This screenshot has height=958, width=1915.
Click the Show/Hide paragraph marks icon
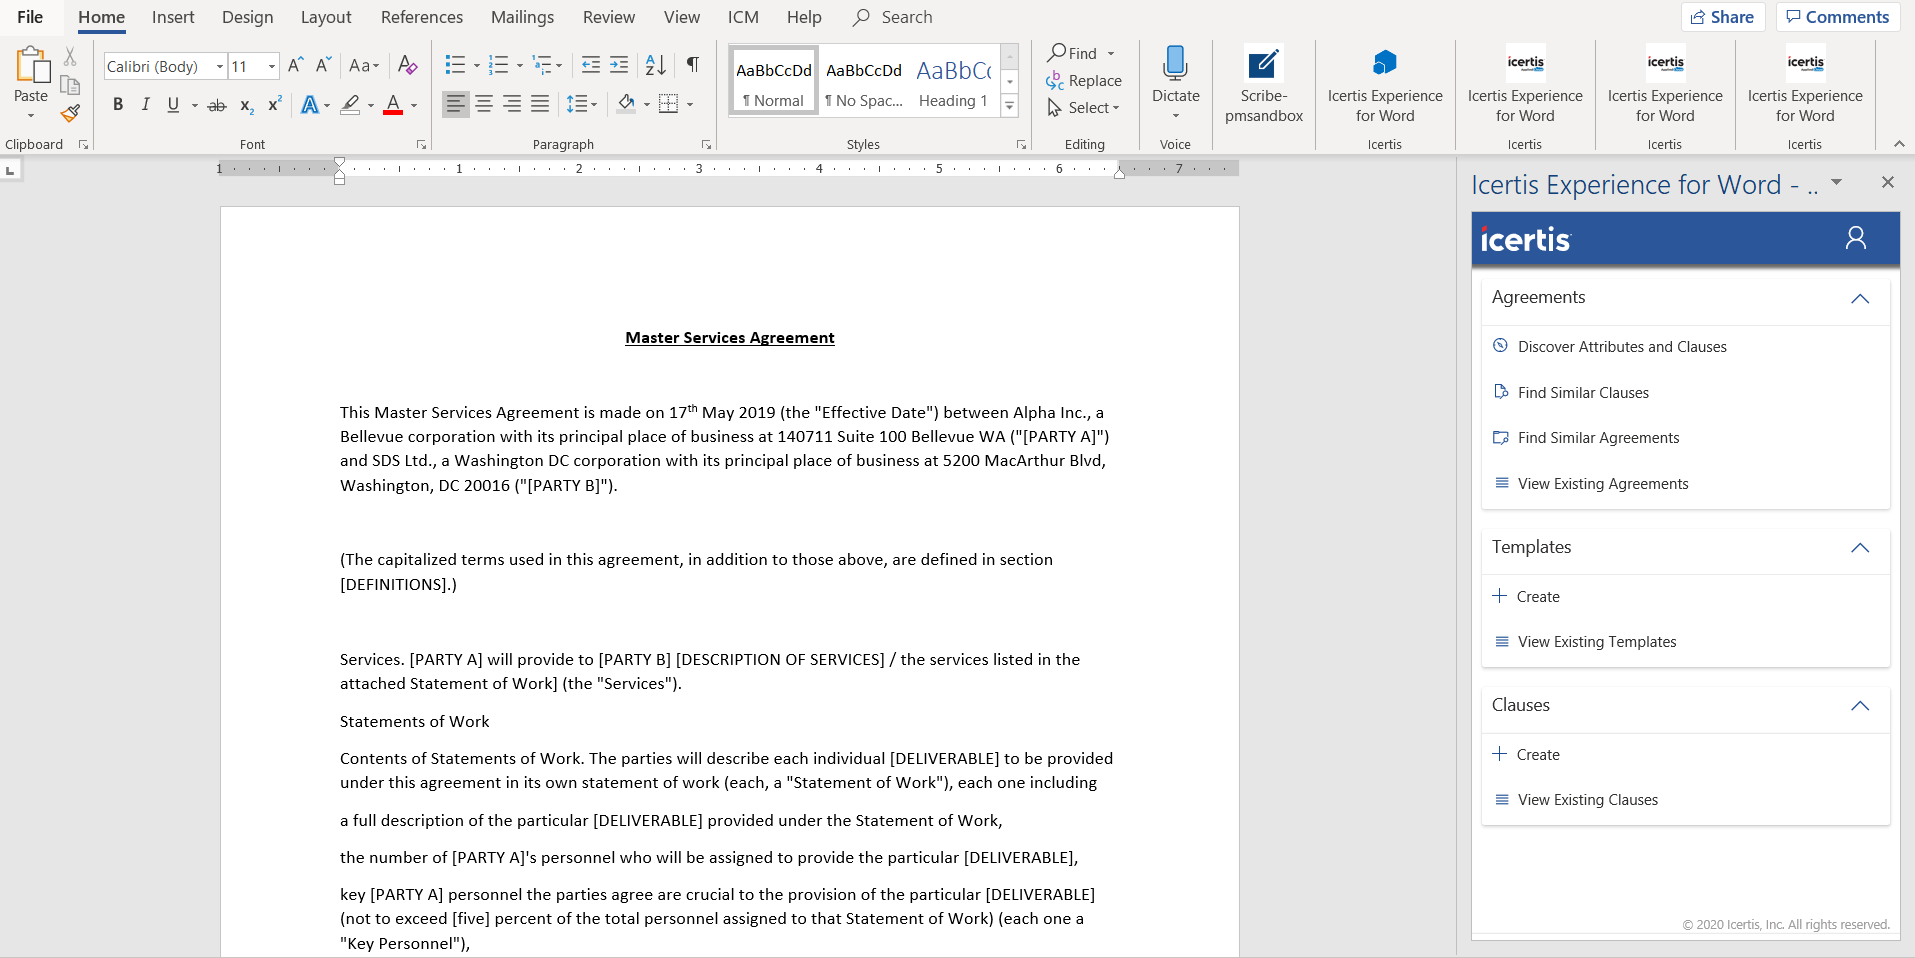tap(692, 65)
